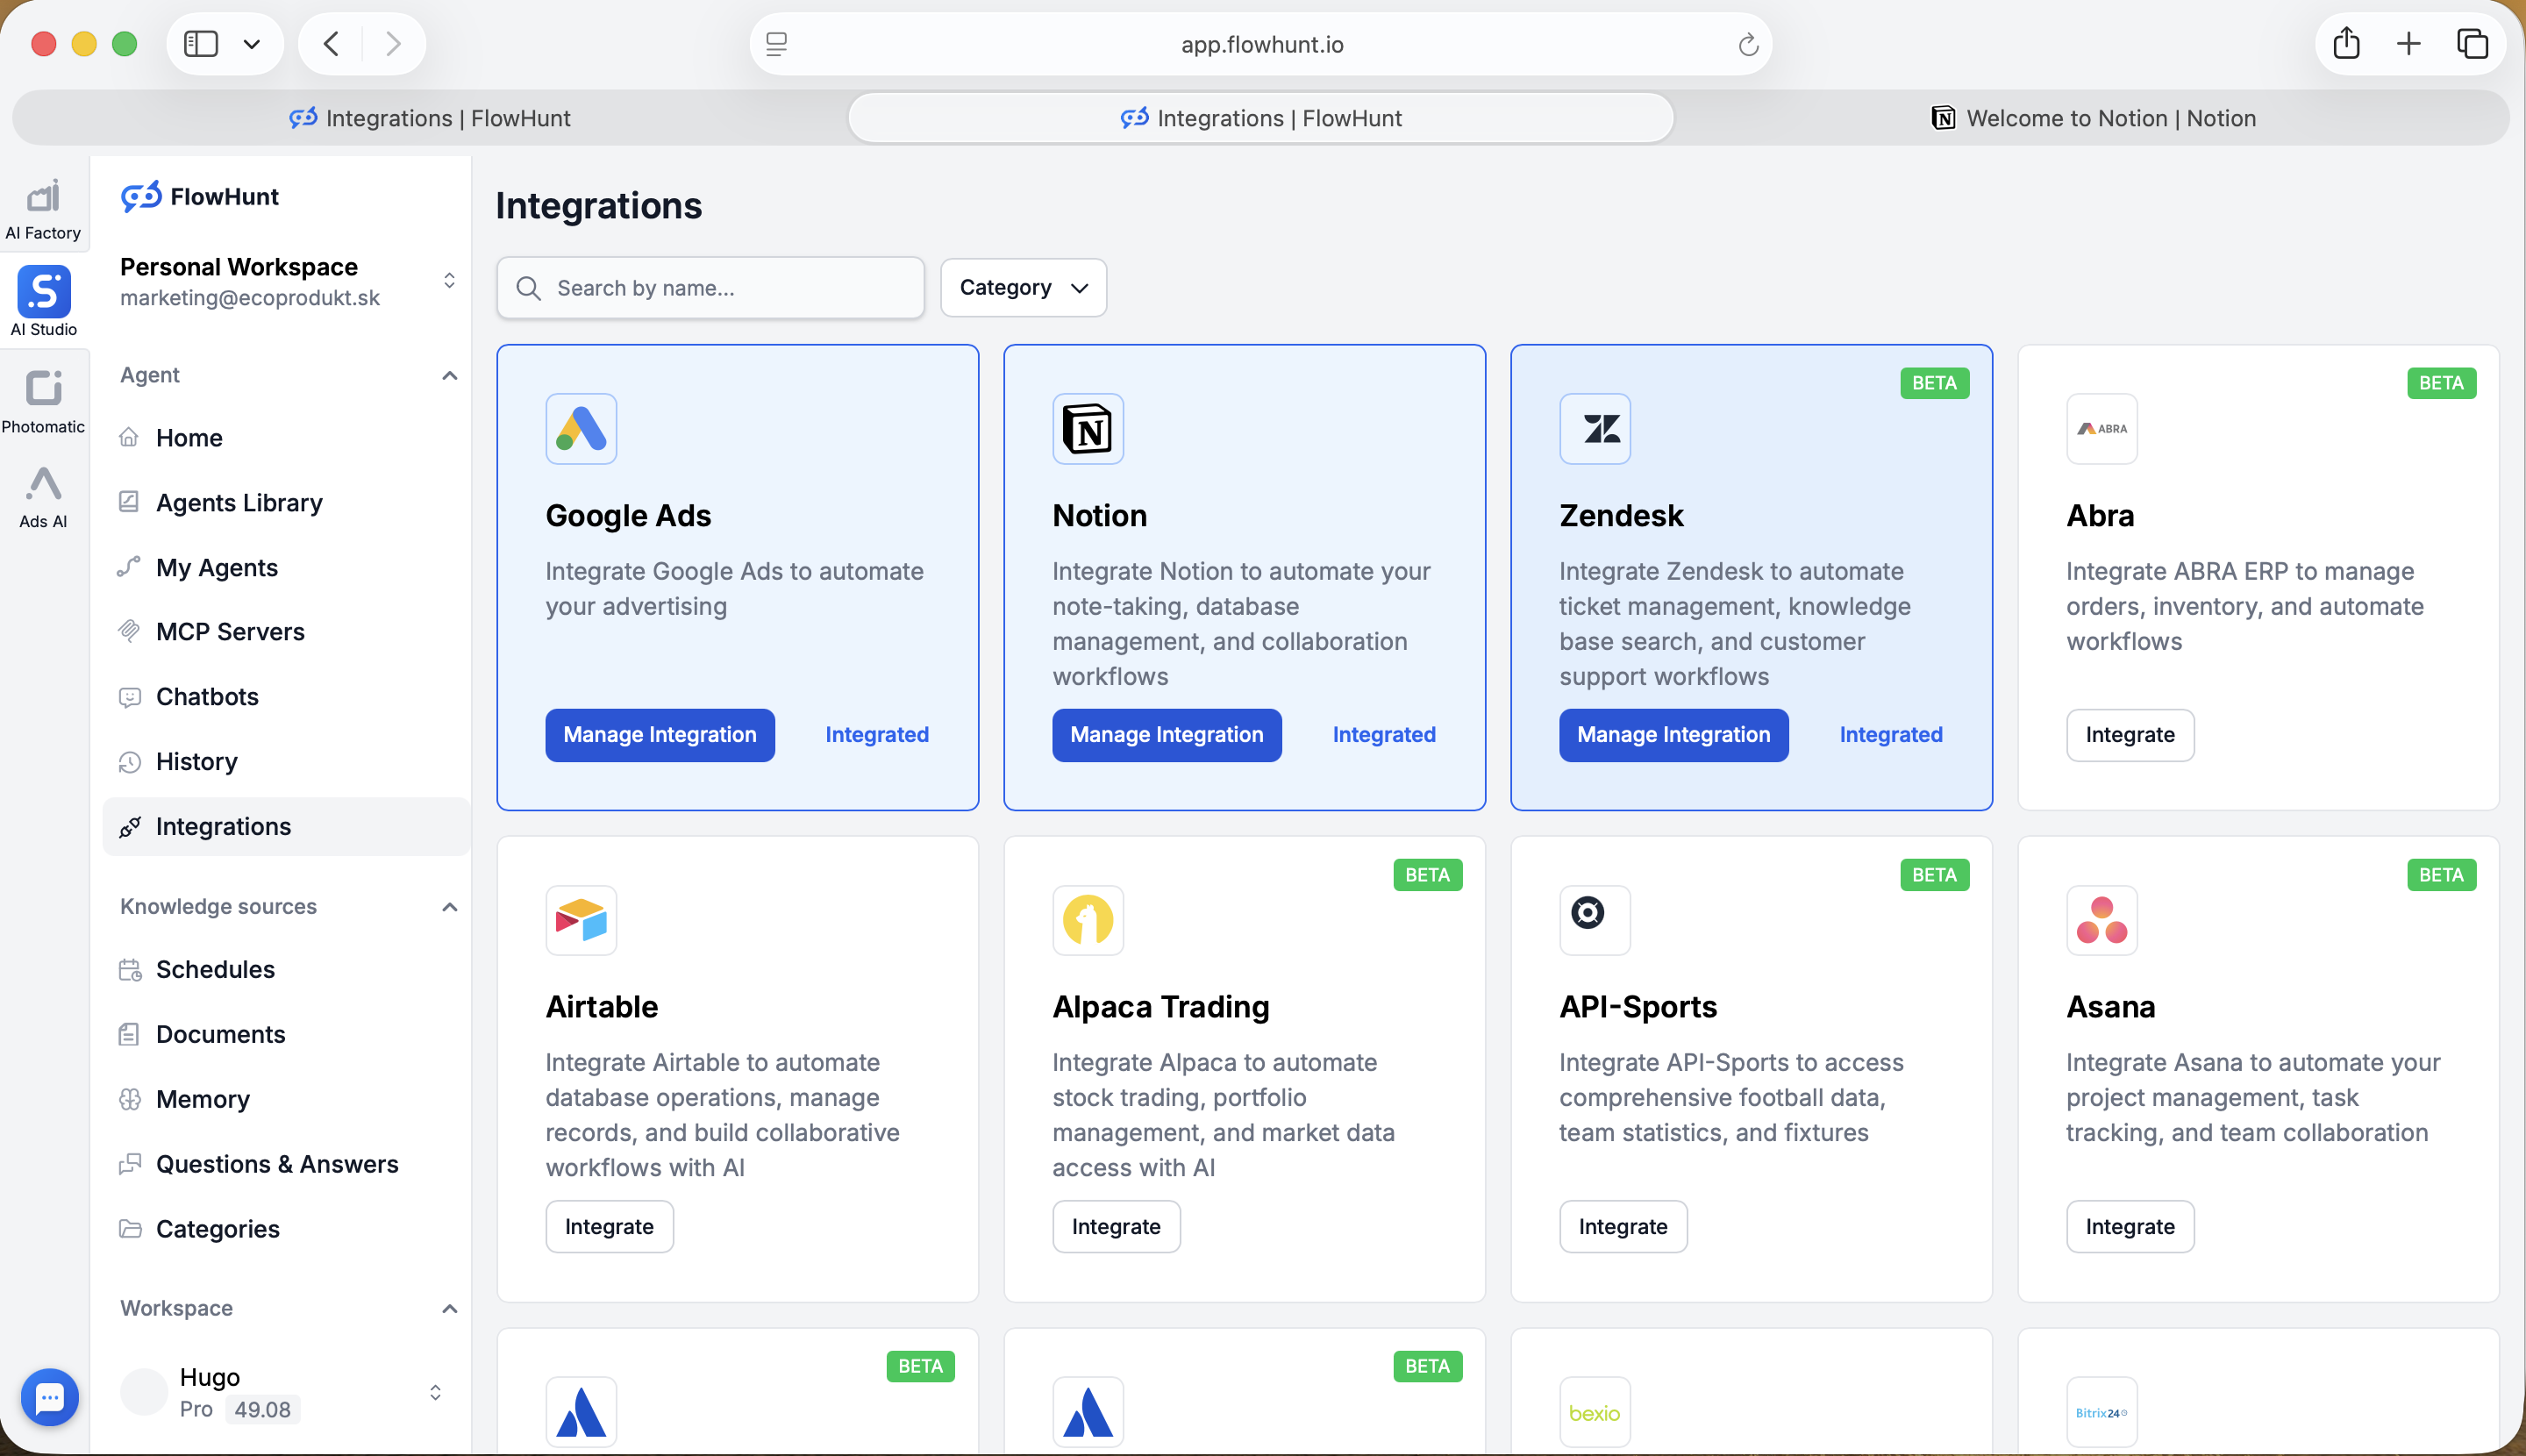Integrate Abra
The width and height of the screenshot is (2526, 1456).
pyautogui.click(x=2130, y=735)
